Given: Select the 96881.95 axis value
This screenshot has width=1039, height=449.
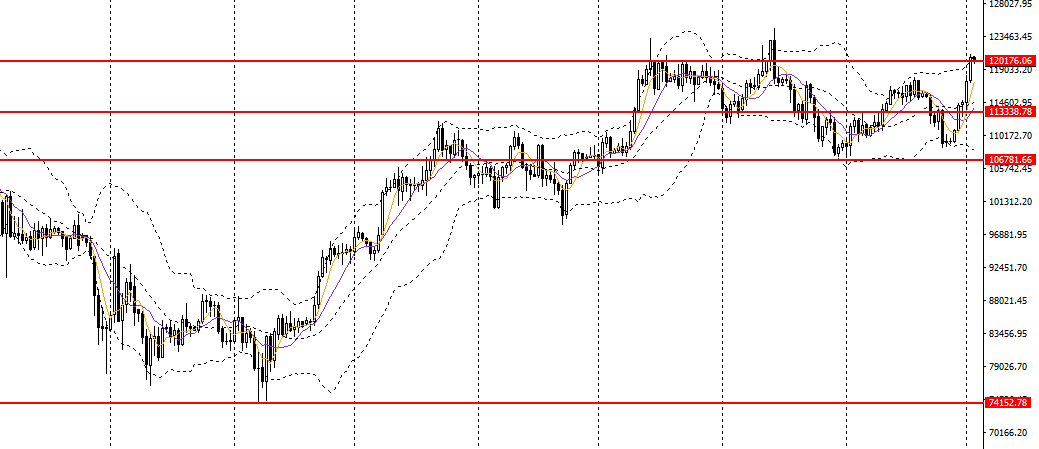Looking at the screenshot, I should [x=1010, y=235].
